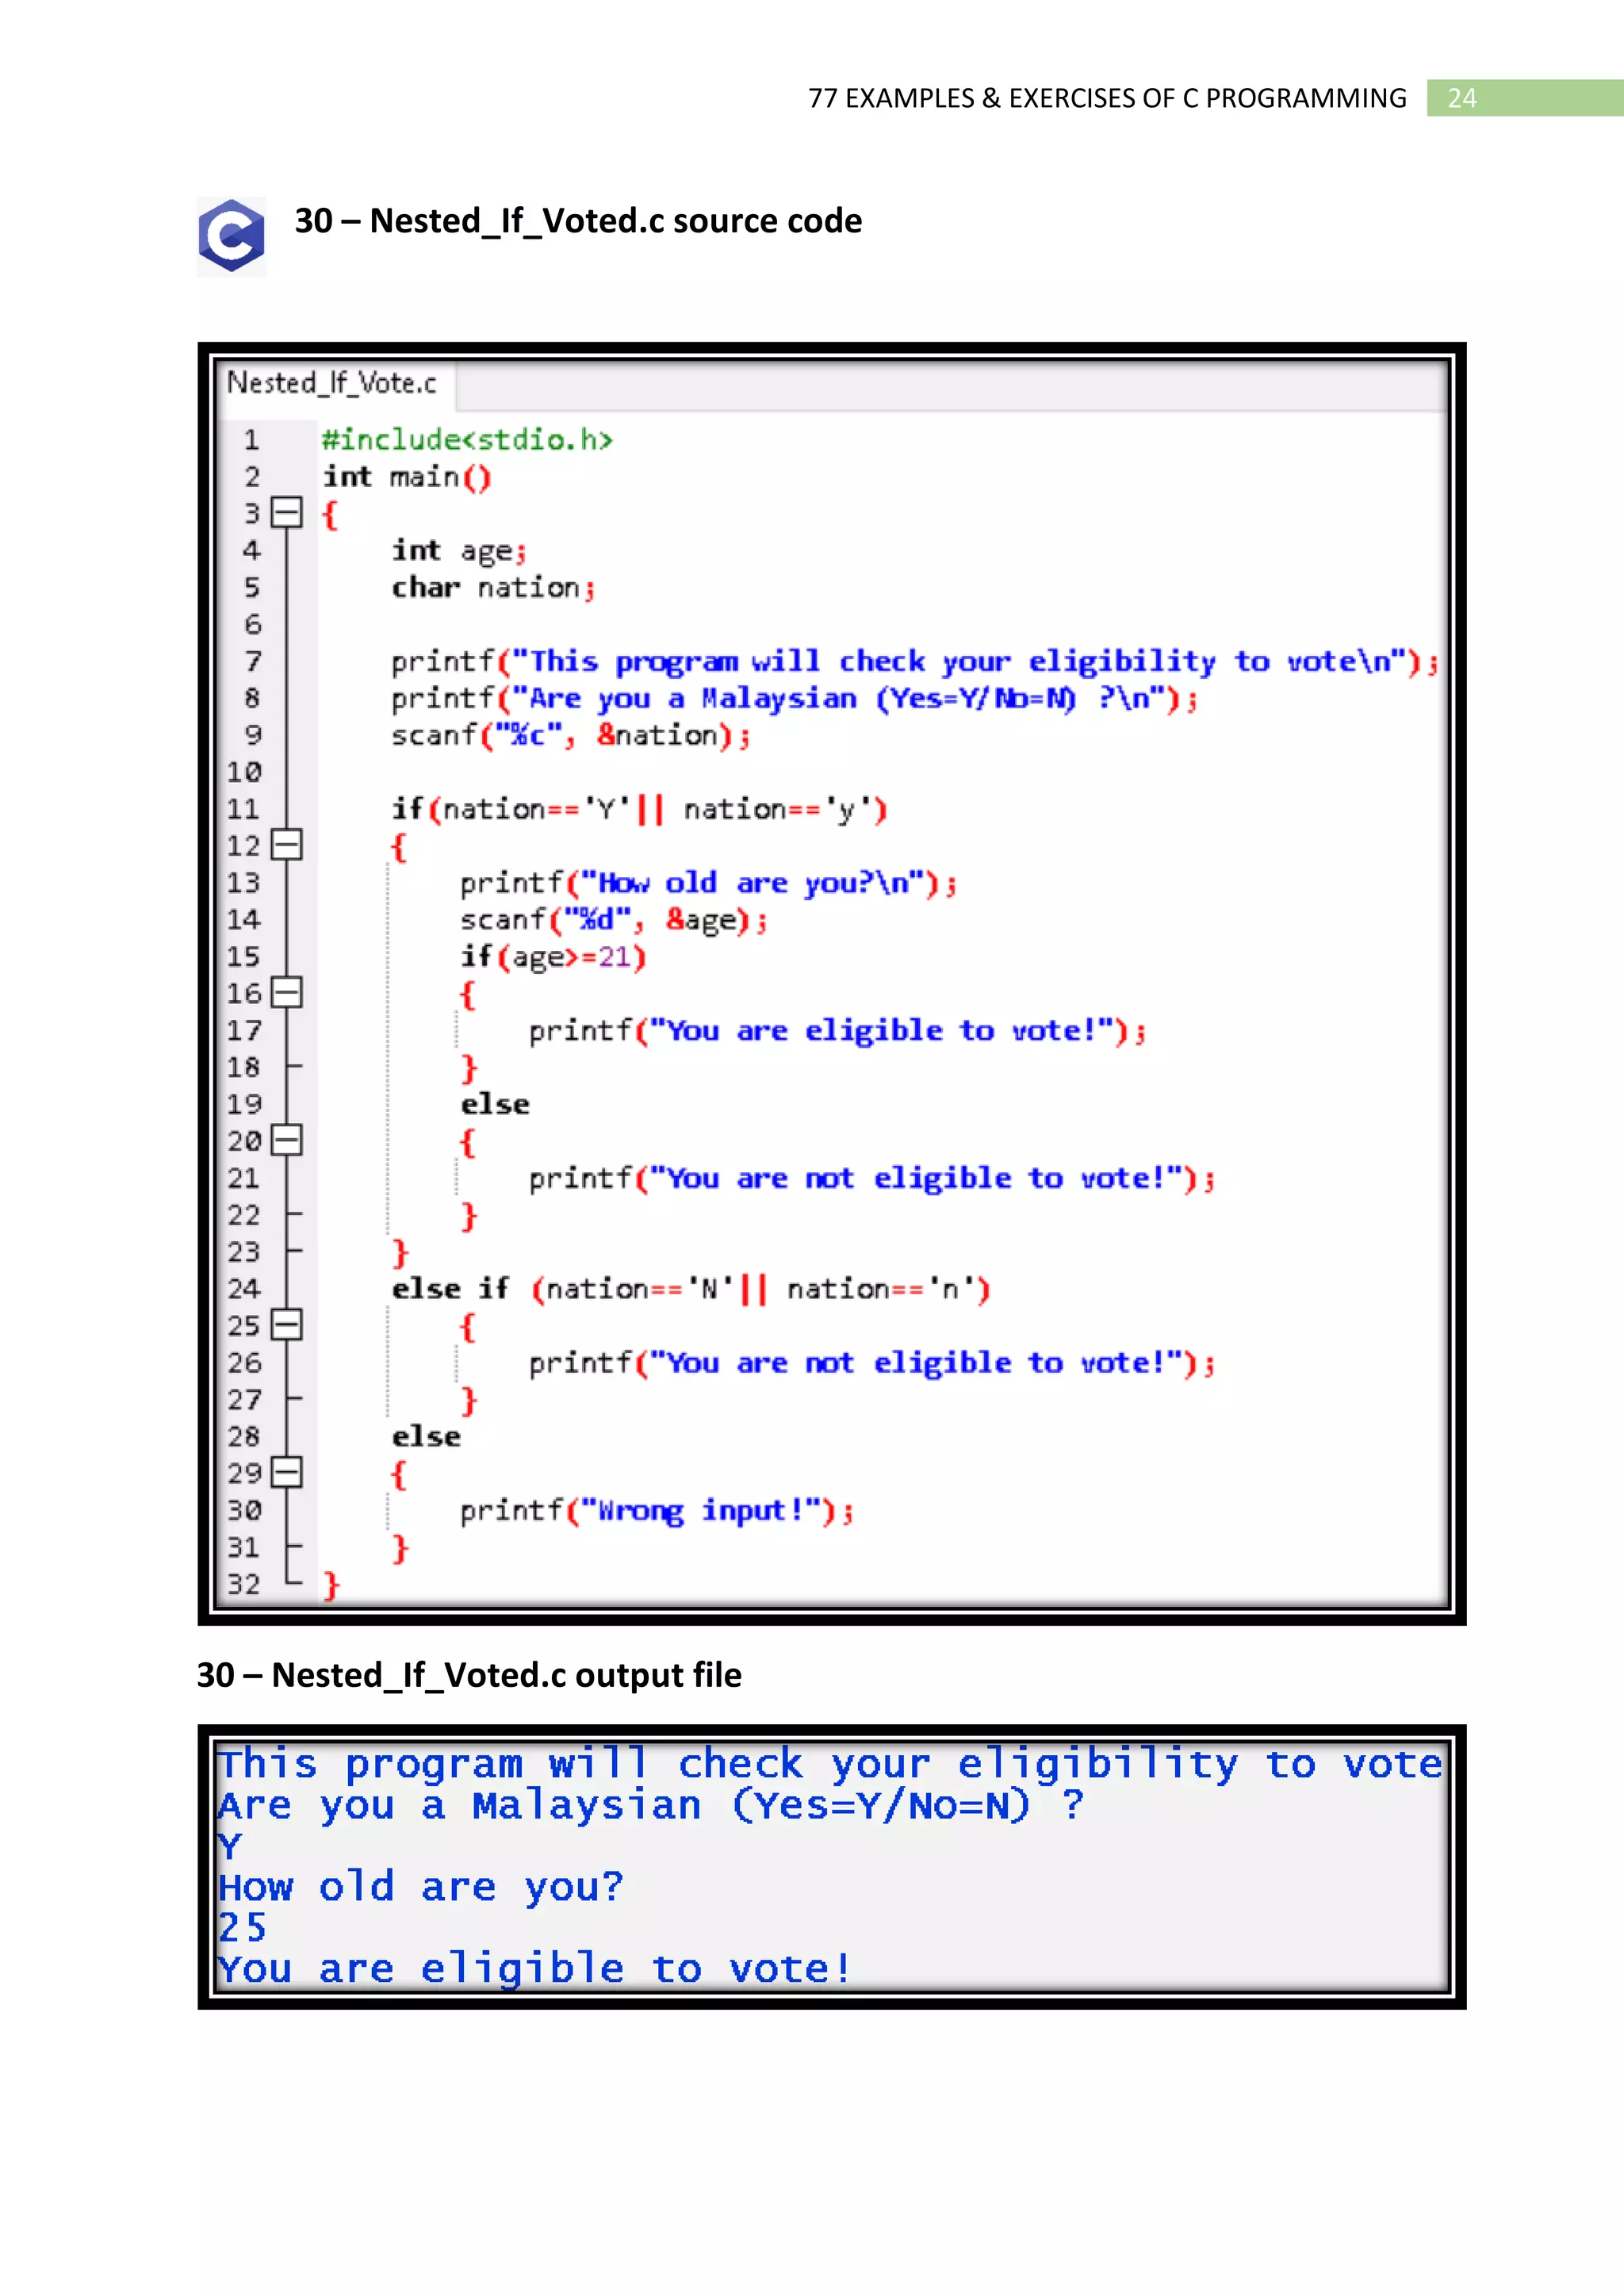Click the 'Y' input in the output

[x=230, y=1846]
